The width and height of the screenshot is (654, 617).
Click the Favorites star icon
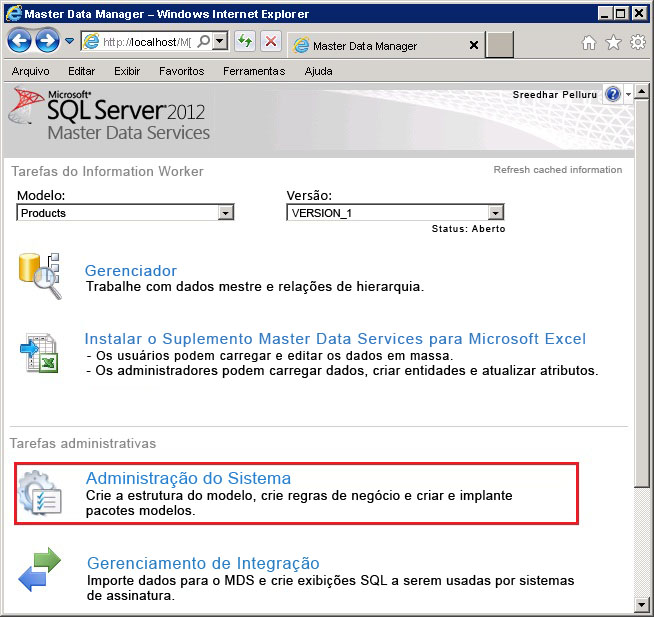[613, 43]
